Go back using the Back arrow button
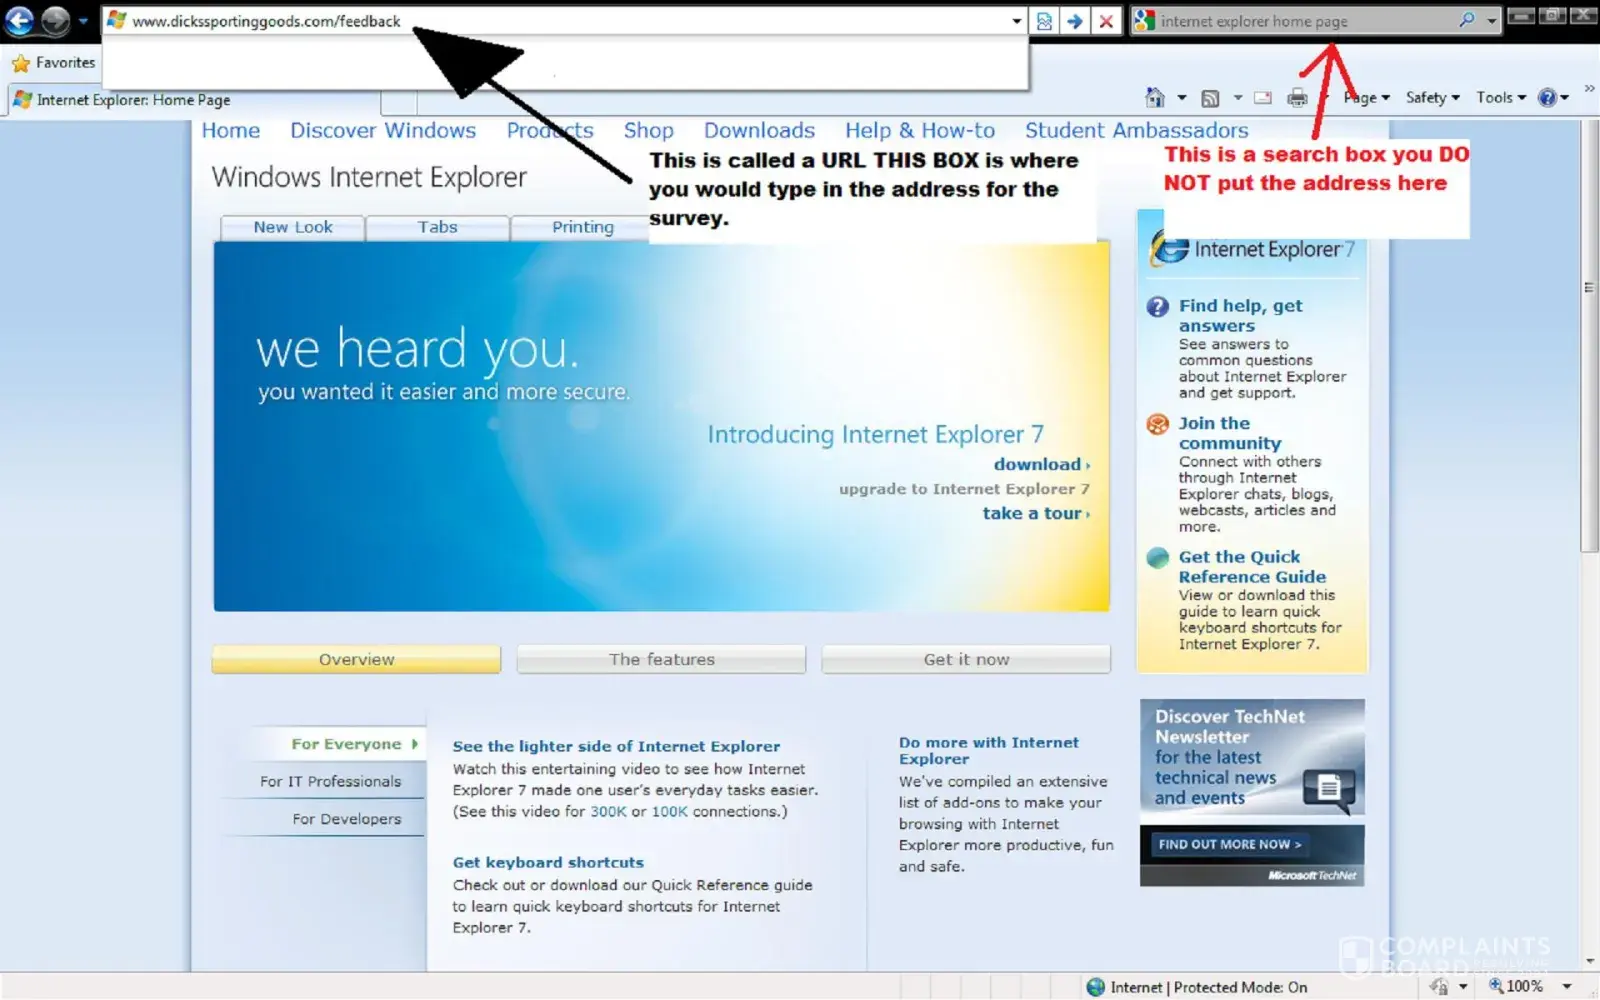The height and width of the screenshot is (1000, 1600). [x=20, y=20]
